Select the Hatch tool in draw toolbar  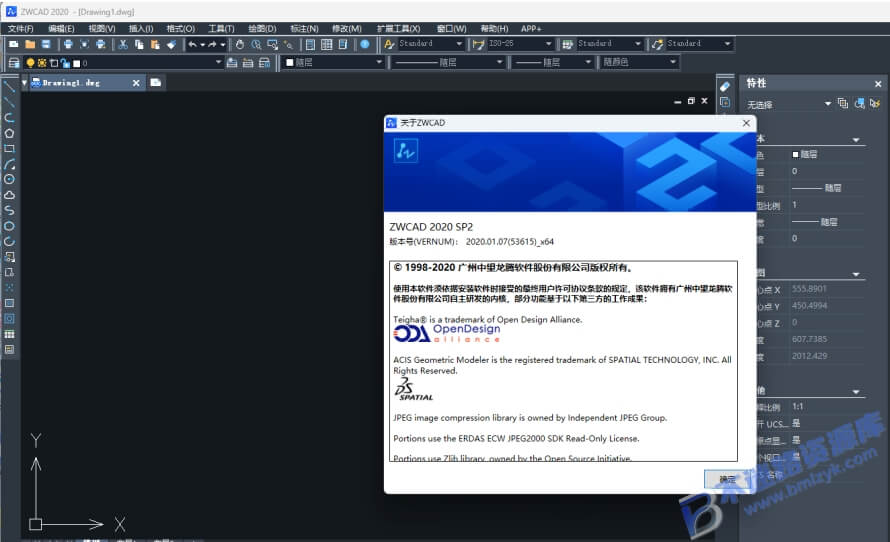coord(9,303)
